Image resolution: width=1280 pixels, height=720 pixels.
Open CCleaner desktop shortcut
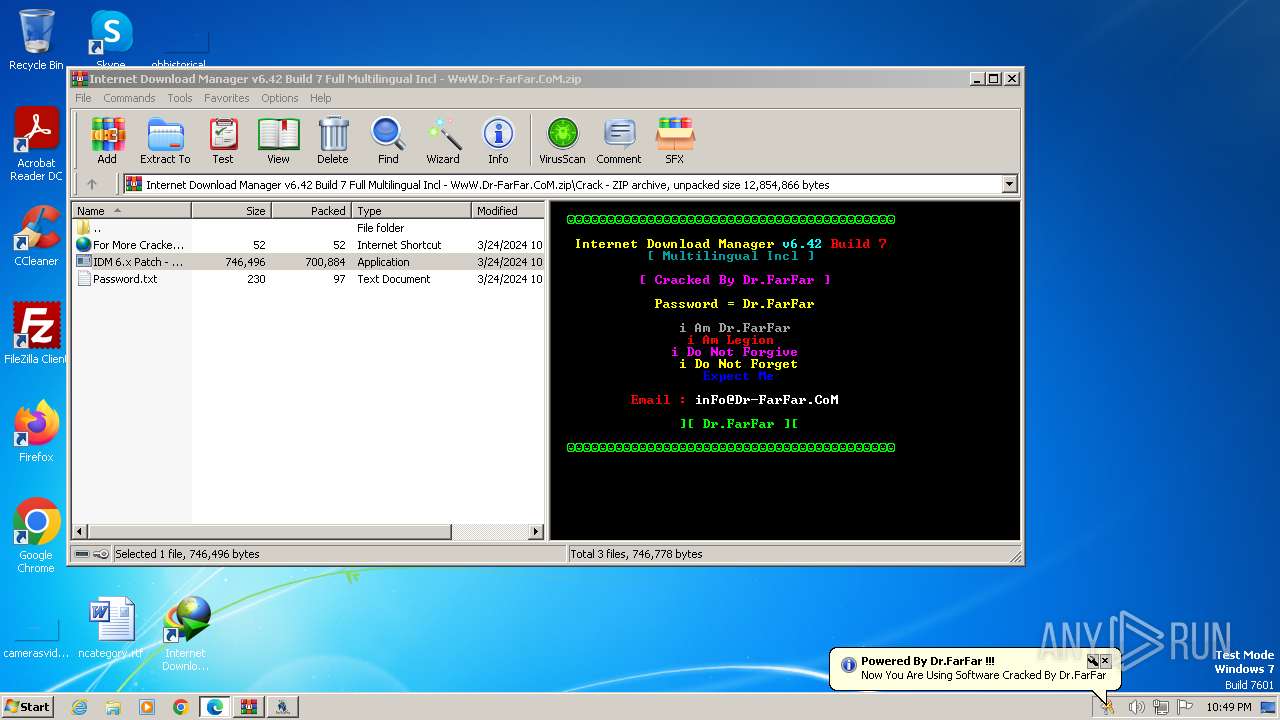[x=36, y=236]
